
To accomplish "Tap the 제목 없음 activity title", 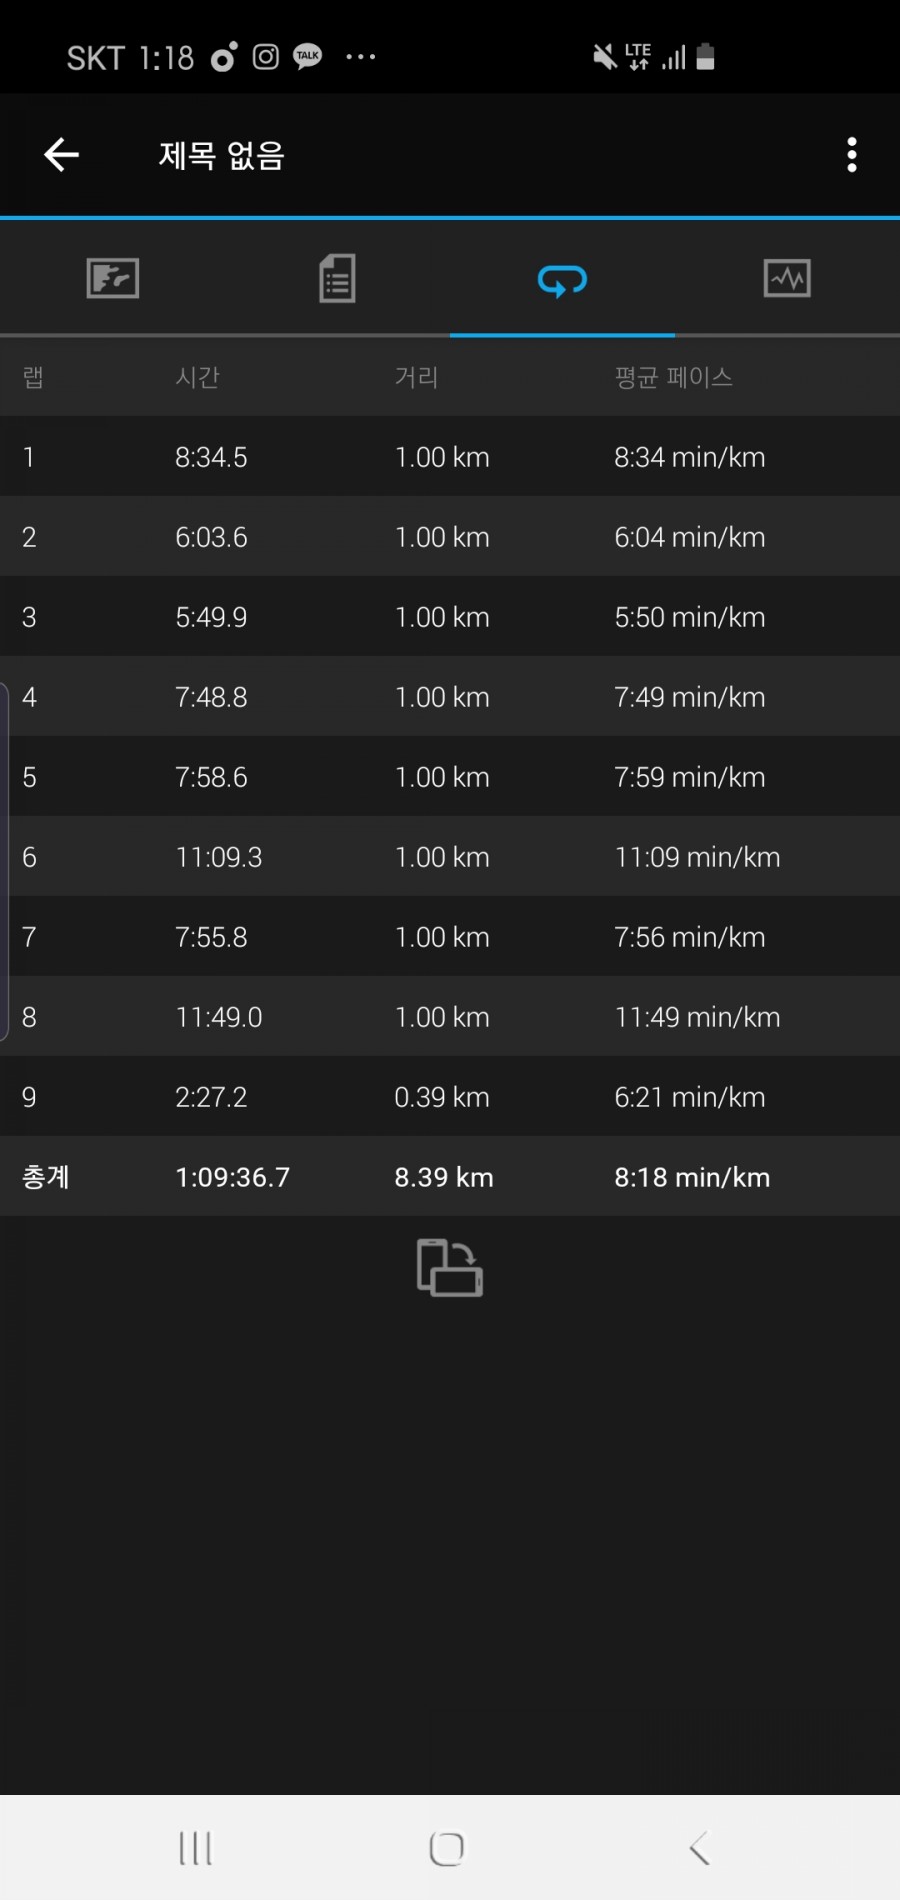I will click(222, 155).
